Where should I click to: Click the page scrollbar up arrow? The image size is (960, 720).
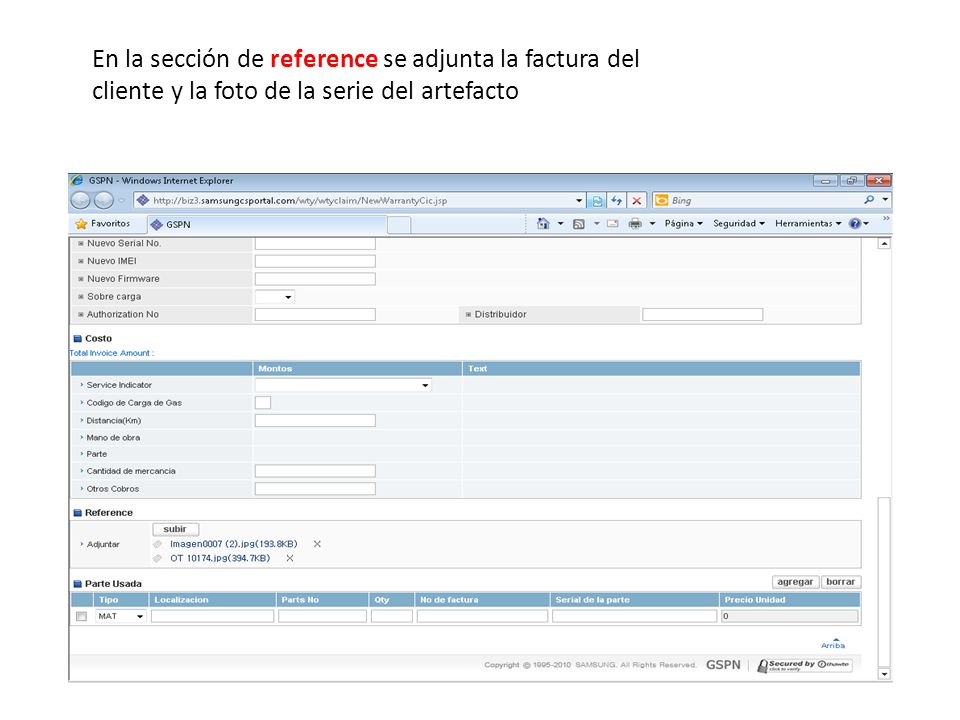point(884,244)
